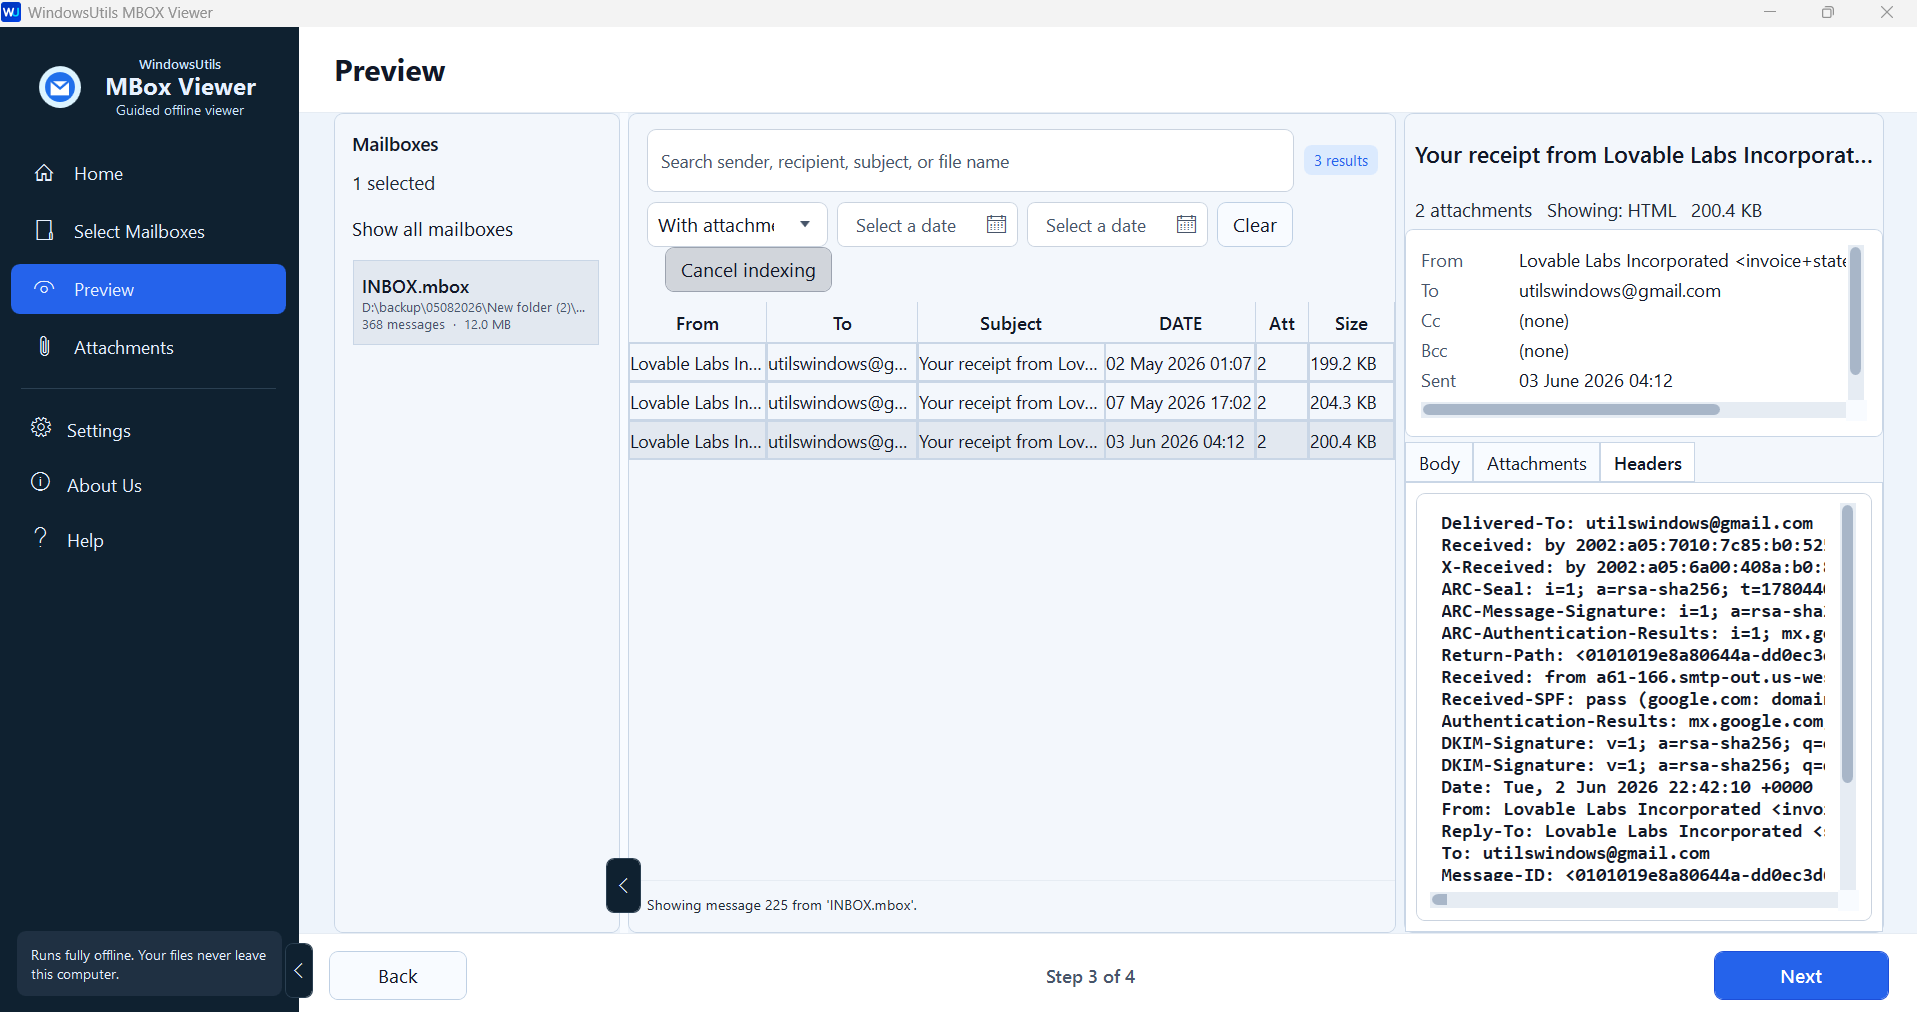Screen dimensions: 1917x1012
Task: Open the 02 May 2026 01:07 message
Action: (1011, 363)
